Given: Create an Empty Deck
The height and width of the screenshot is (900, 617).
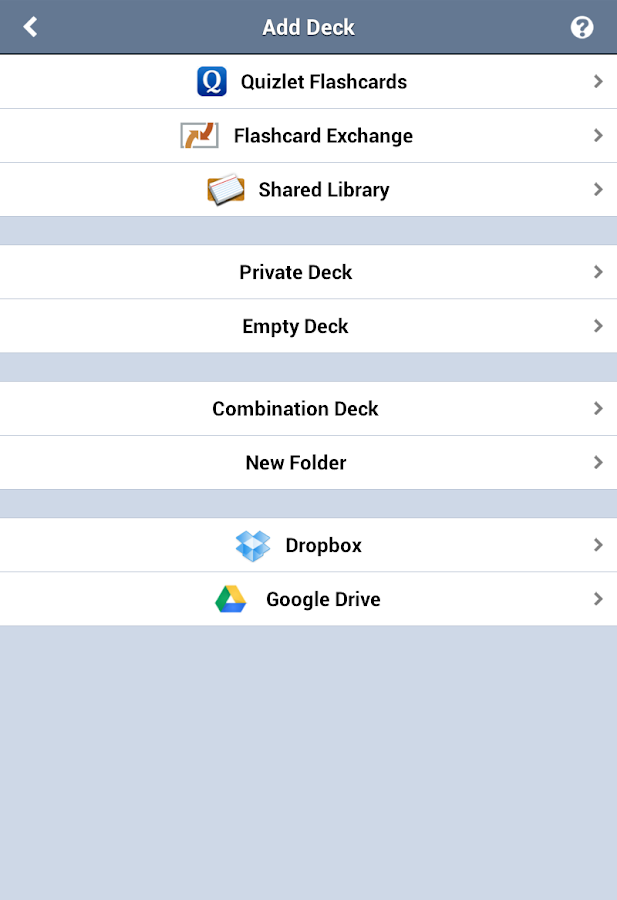Looking at the screenshot, I should coord(294,326).
